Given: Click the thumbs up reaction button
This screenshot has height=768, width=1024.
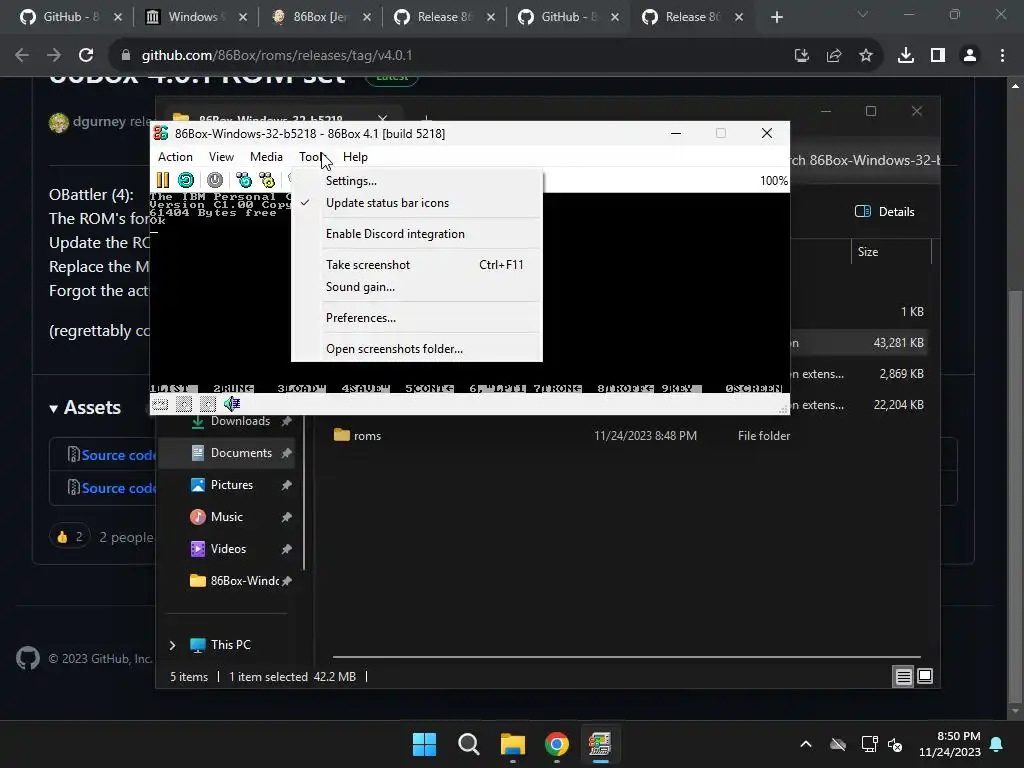Looking at the screenshot, I should click(69, 537).
